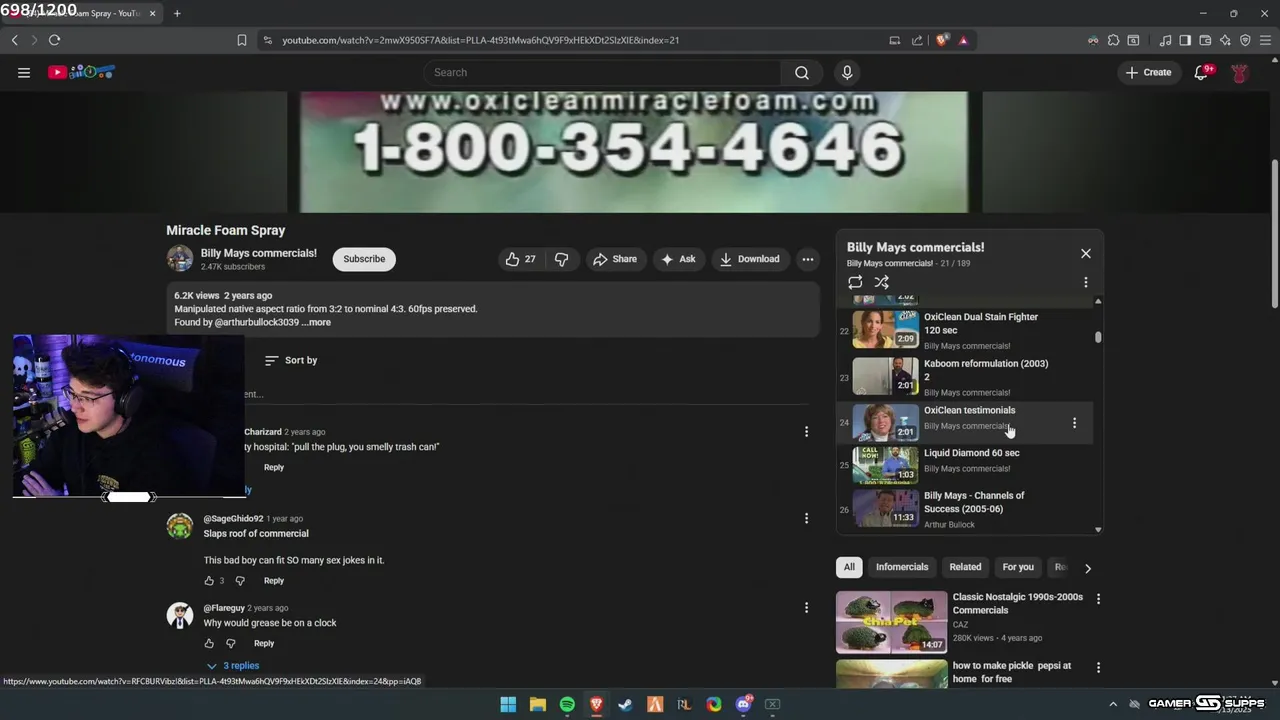Dislike the Miracle Foam Spray video

click(561, 259)
